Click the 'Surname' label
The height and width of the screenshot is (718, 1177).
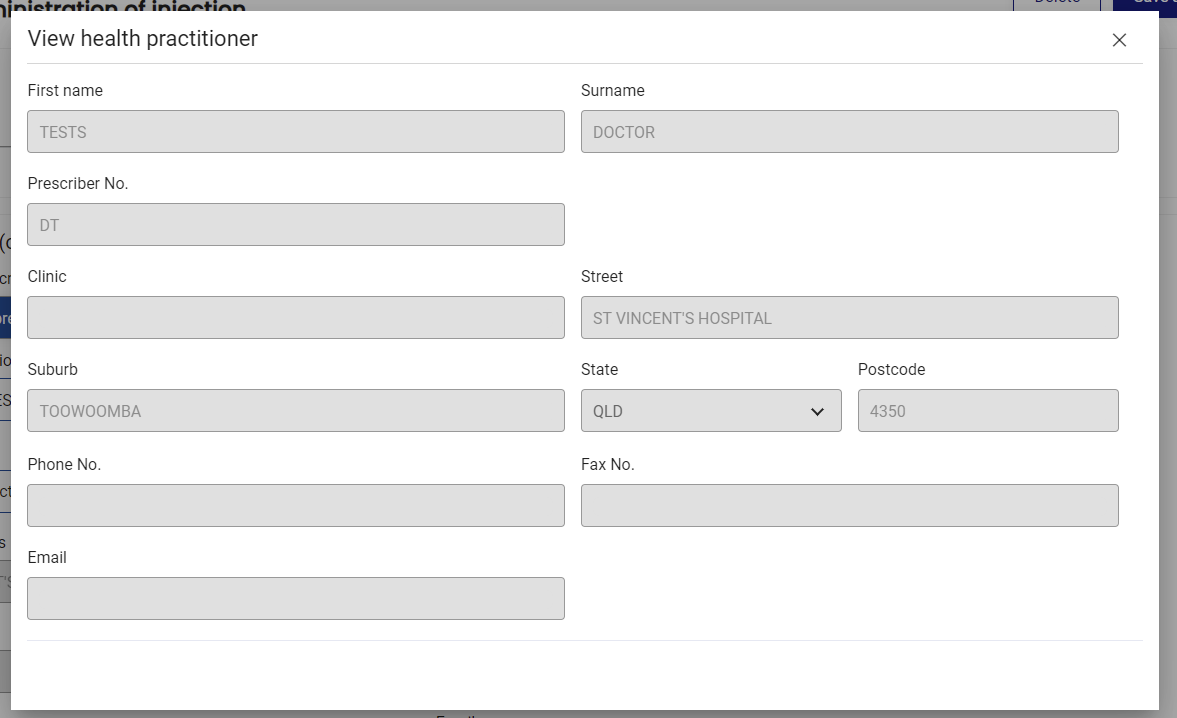[x=613, y=91]
